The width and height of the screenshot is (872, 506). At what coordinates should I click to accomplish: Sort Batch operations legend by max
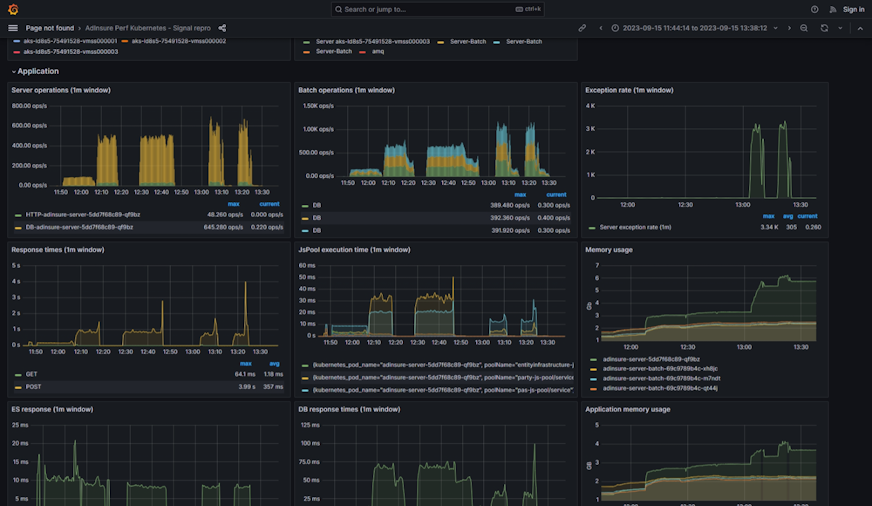(x=520, y=195)
